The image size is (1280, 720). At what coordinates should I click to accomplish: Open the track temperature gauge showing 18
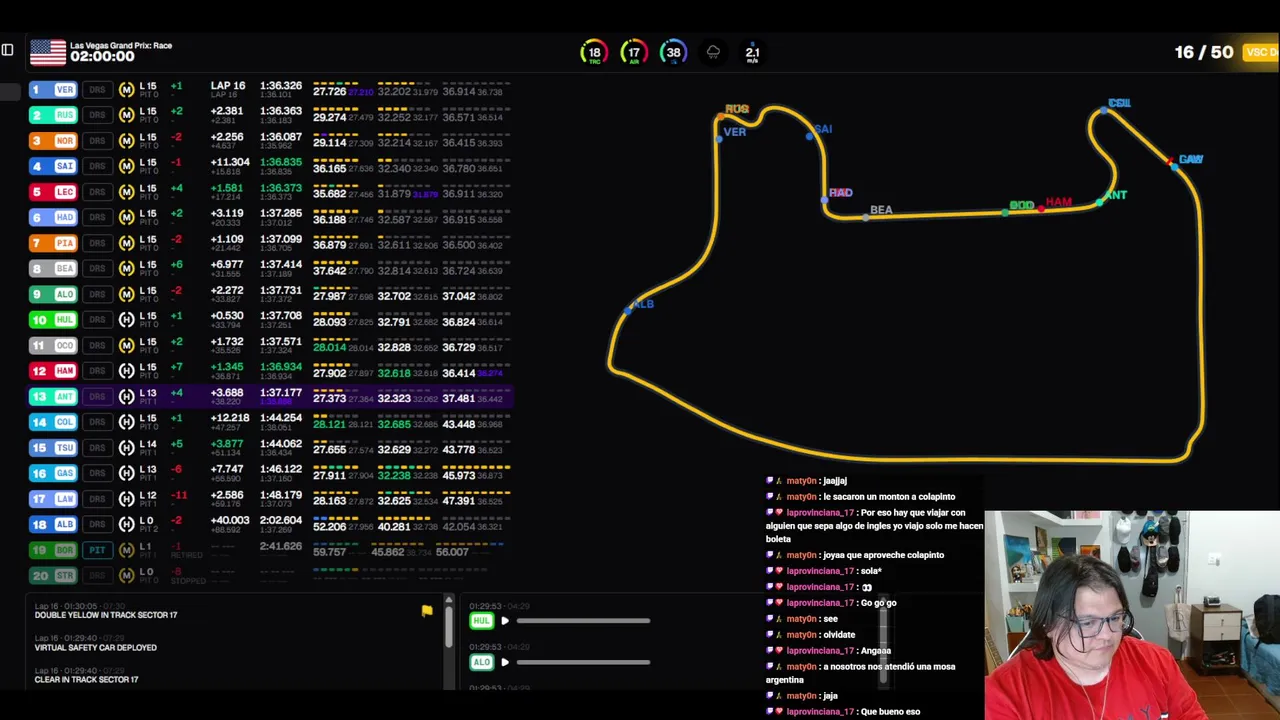click(x=594, y=52)
